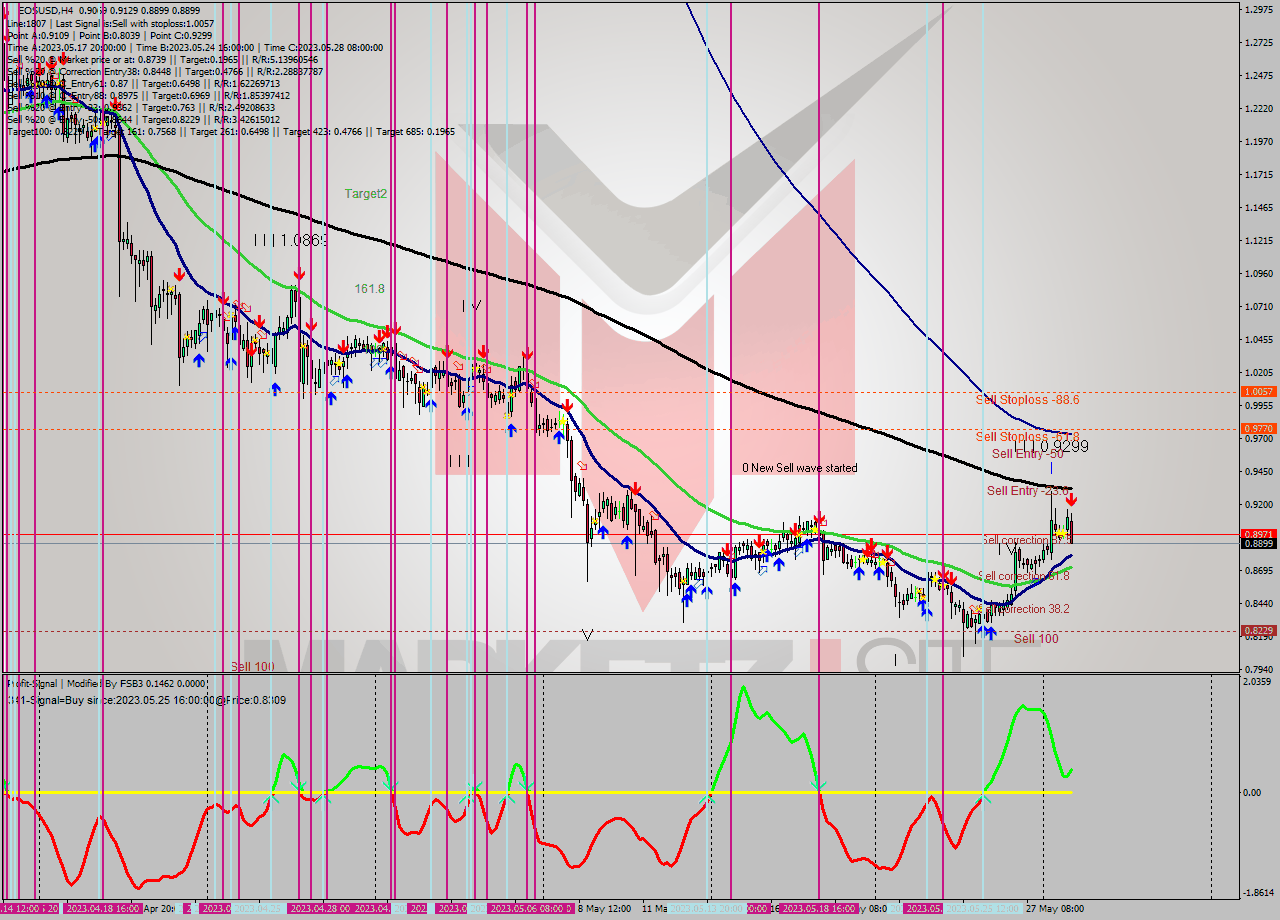Click the 'Sell Entry -50' label
The image size is (1280, 920).
click(1027, 454)
